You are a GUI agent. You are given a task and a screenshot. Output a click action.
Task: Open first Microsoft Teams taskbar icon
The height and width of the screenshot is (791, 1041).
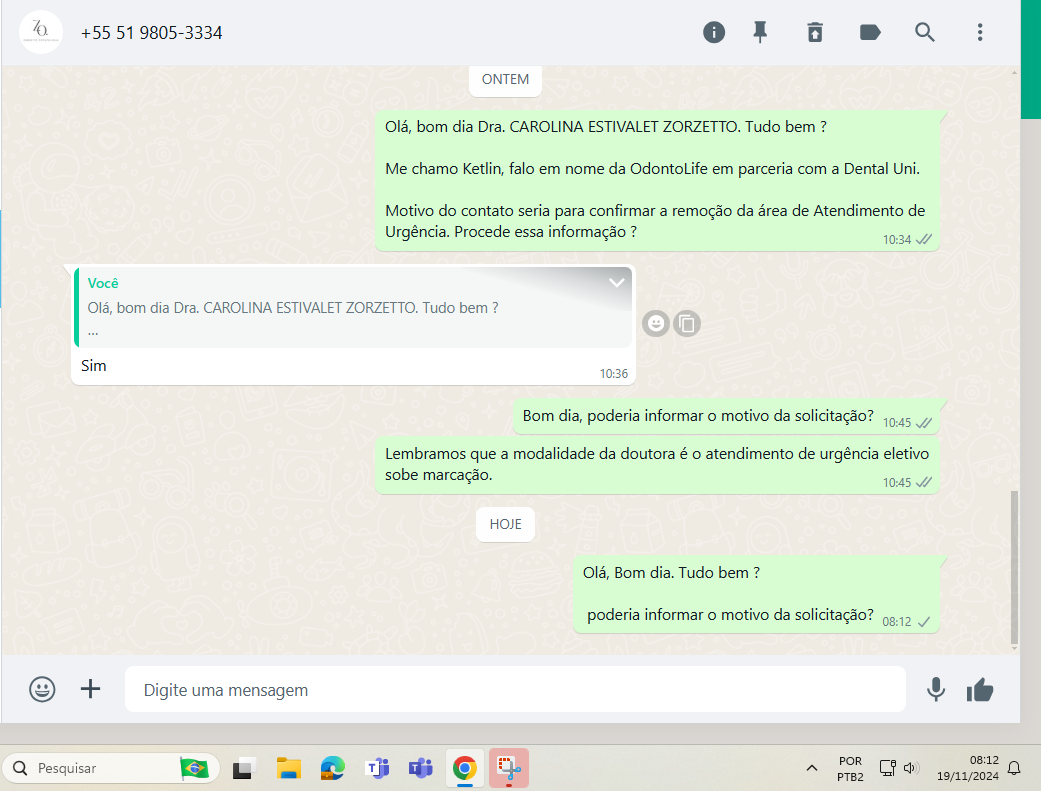point(376,768)
